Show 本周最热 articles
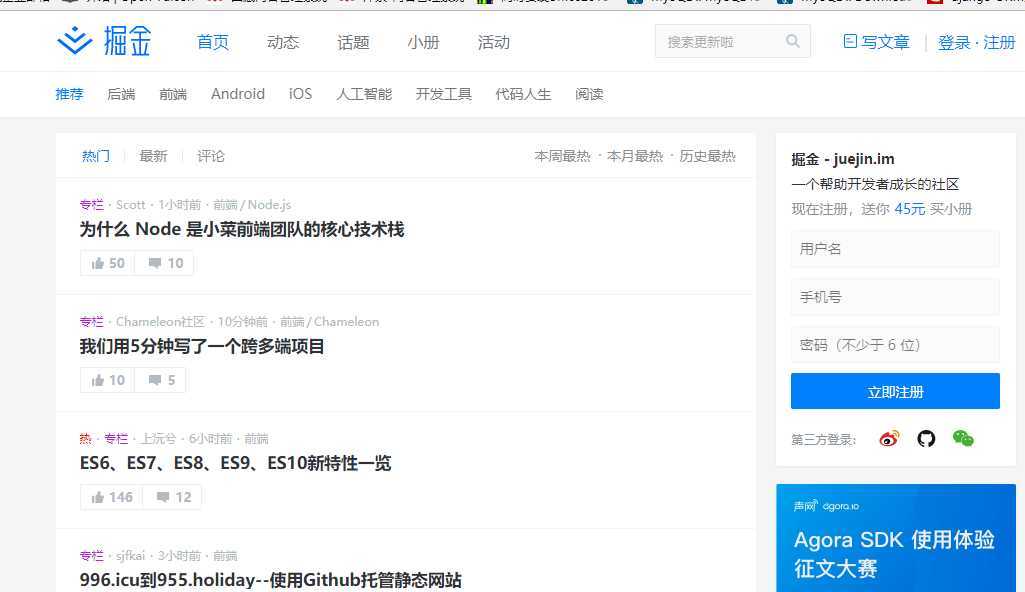The image size is (1025, 592). point(562,156)
